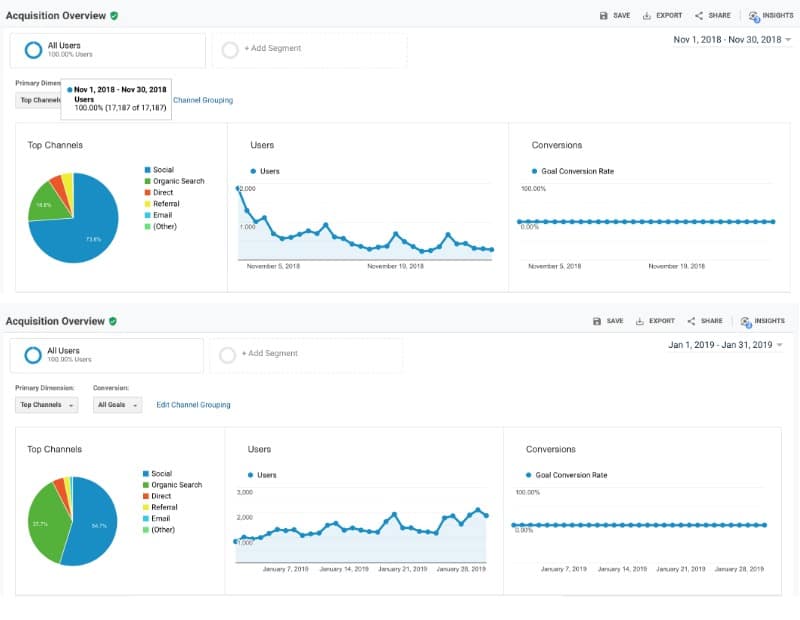The width and height of the screenshot is (800, 620).
Task: Click the Social legend swatch in January Top Channels
Action: pos(146,474)
